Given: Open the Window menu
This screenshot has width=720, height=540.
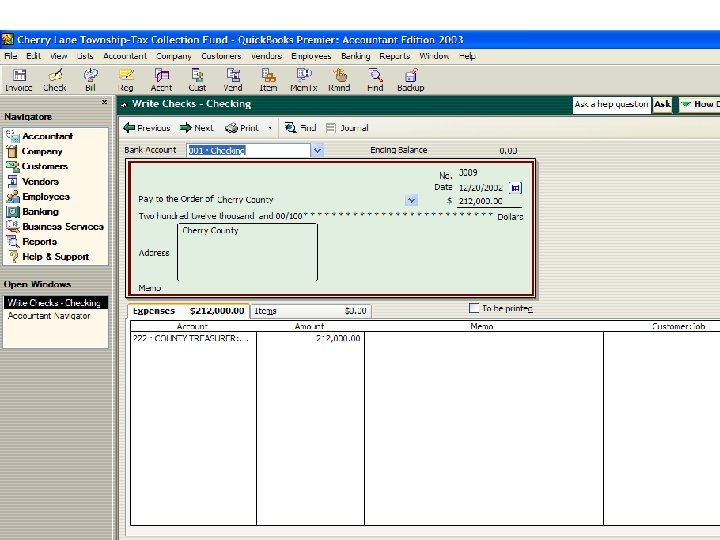Looking at the screenshot, I should click(x=434, y=56).
